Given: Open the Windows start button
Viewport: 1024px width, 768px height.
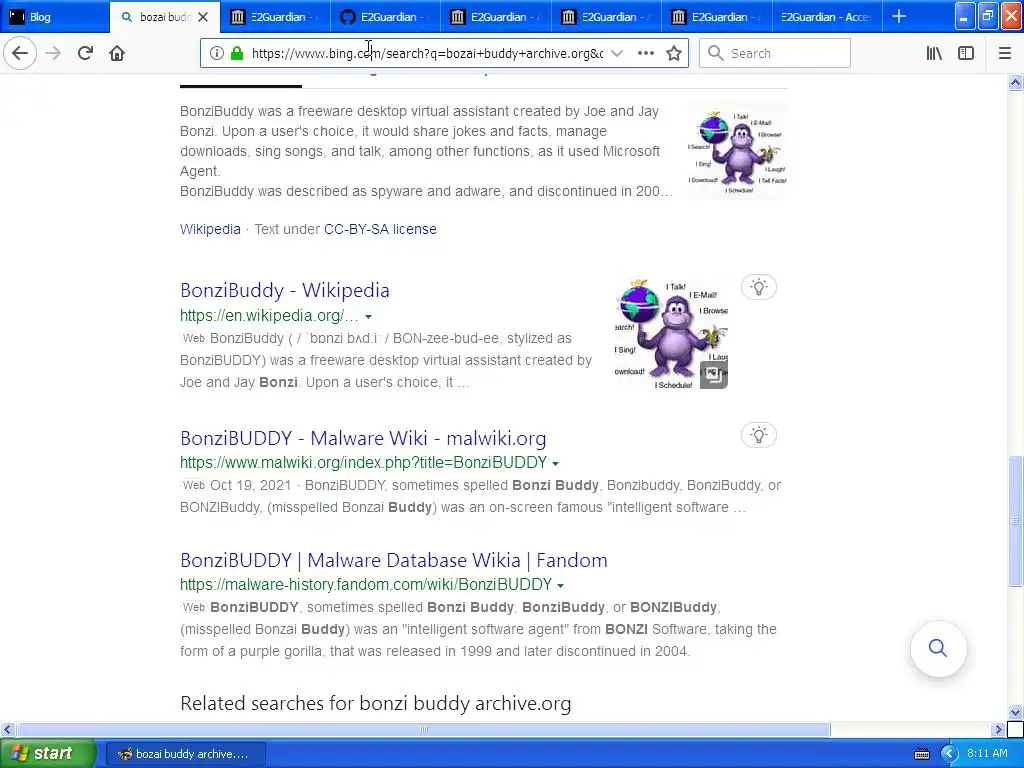Looking at the screenshot, I should pyautogui.click(x=48, y=753).
